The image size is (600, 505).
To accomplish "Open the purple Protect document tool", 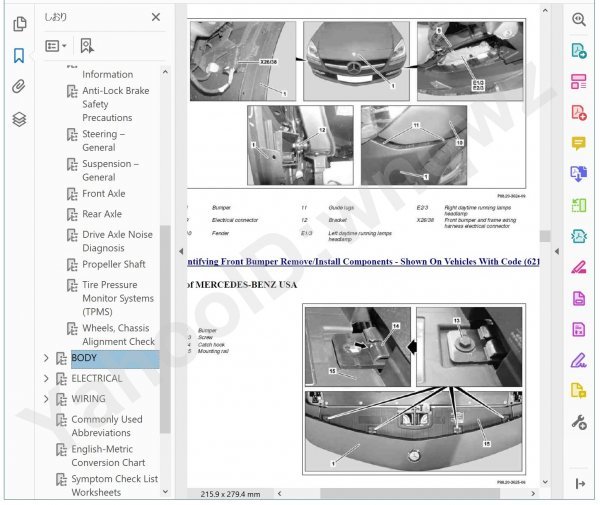I will pyautogui.click(x=579, y=298).
